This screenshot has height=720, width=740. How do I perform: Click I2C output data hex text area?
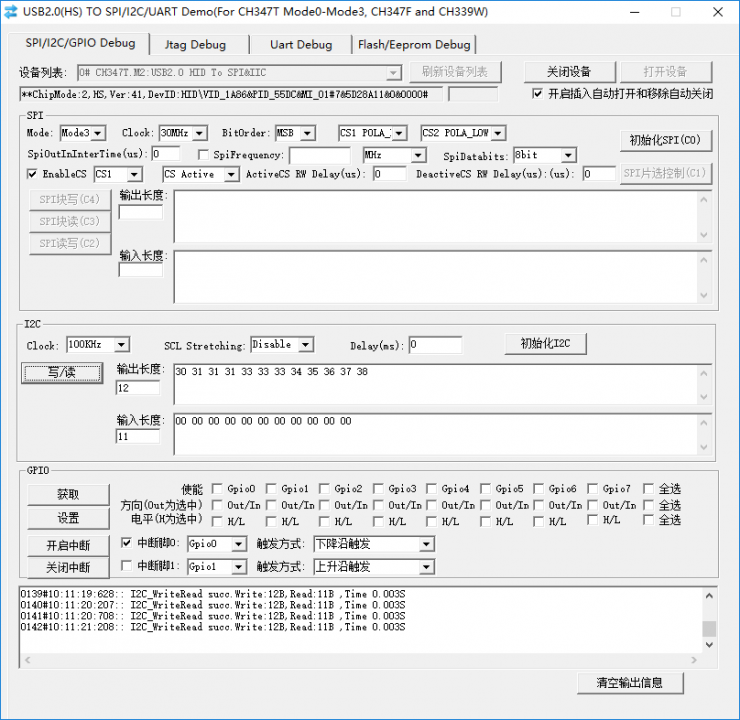pyautogui.click(x=436, y=385)
